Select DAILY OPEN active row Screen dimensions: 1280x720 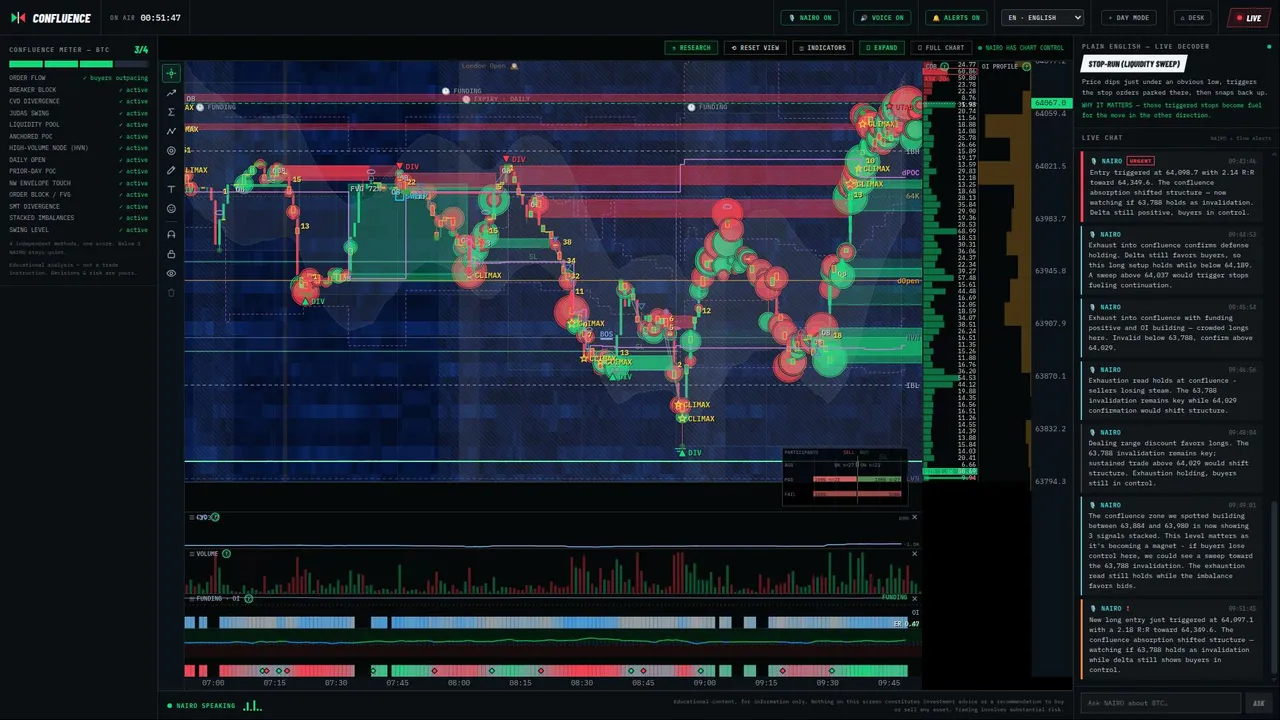[78, 160]
